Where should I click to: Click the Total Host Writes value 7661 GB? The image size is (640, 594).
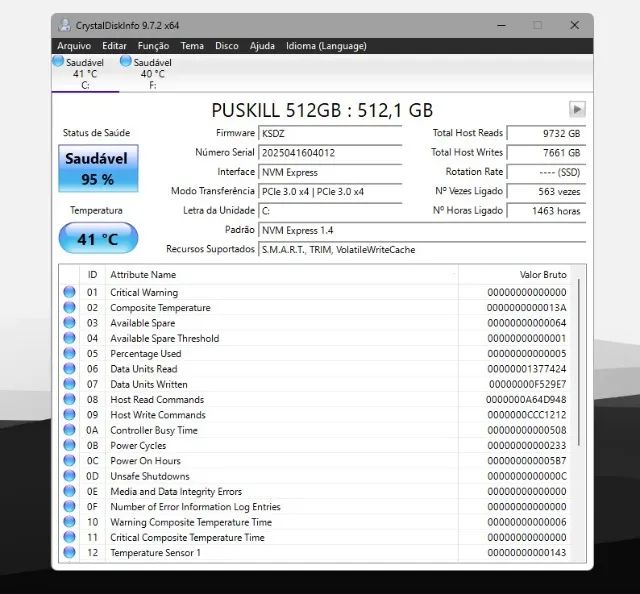pos(546,153)
